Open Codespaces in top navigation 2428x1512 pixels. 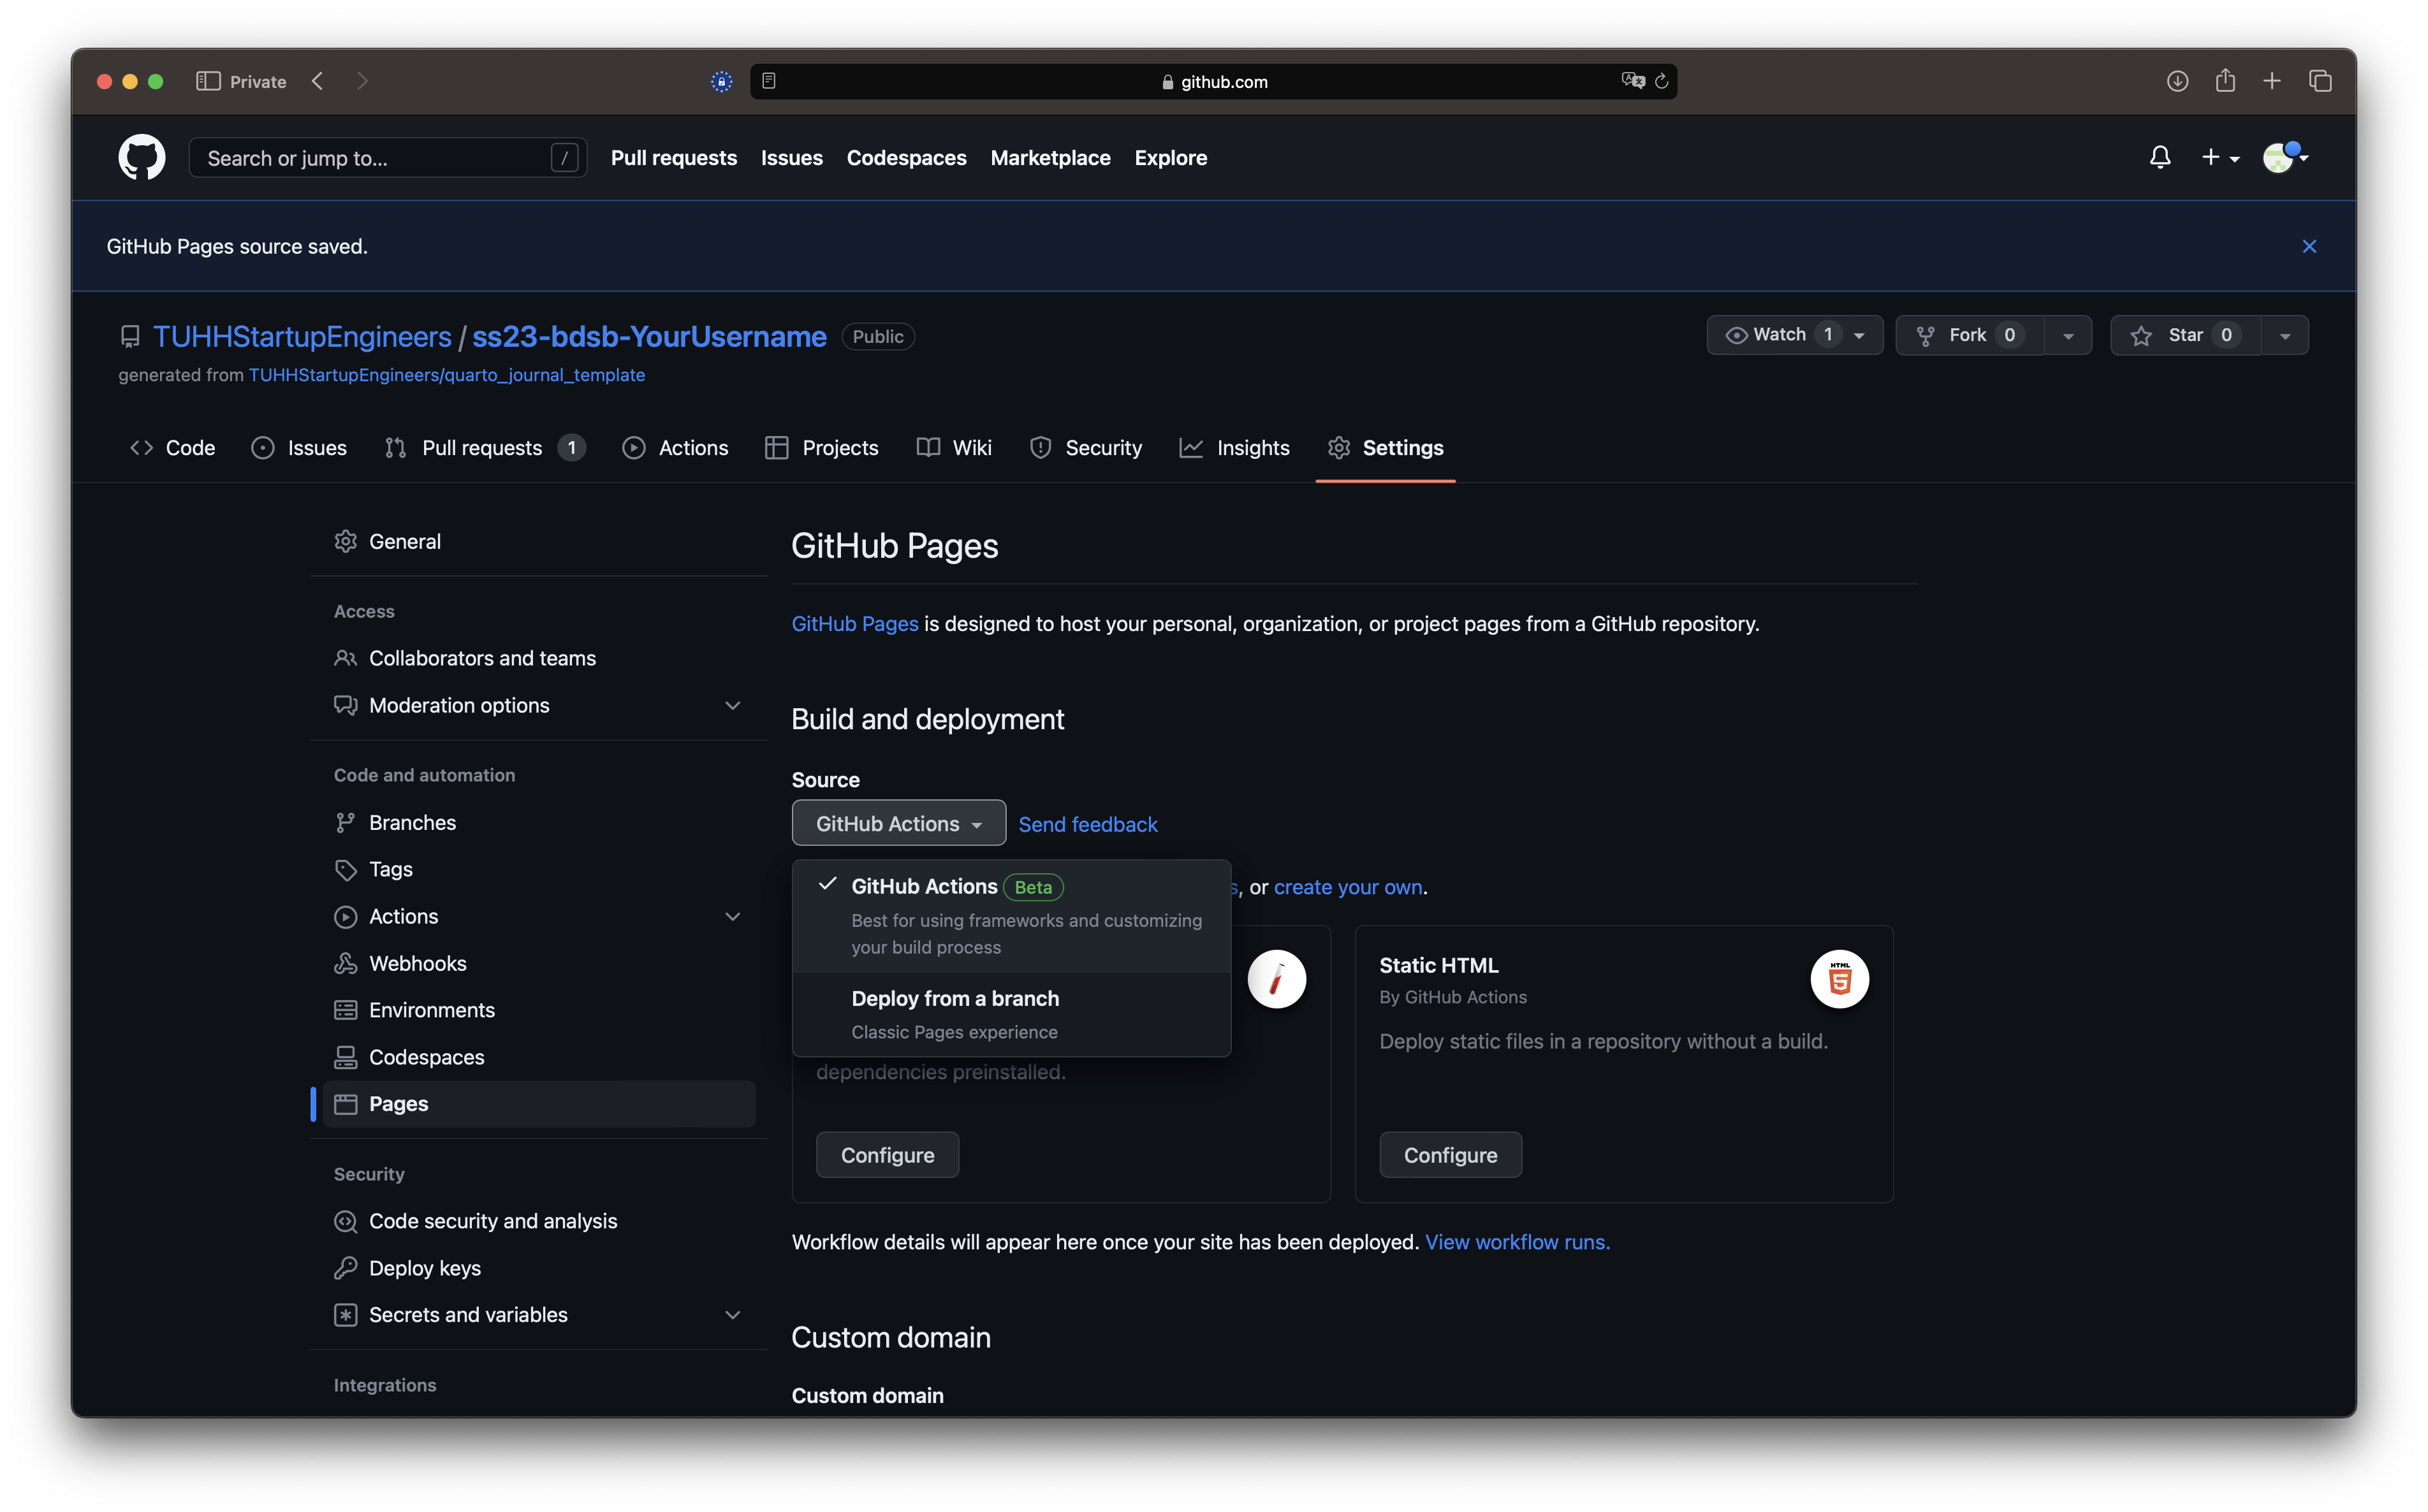906,157
